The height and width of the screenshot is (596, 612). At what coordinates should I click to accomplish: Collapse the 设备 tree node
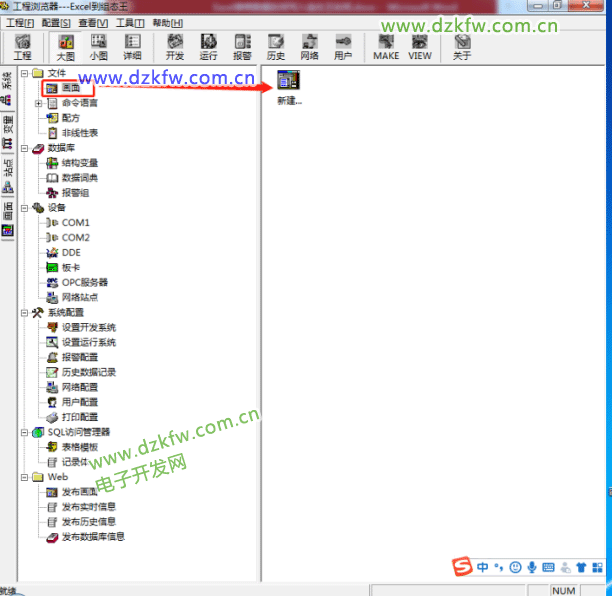point(24,207)
